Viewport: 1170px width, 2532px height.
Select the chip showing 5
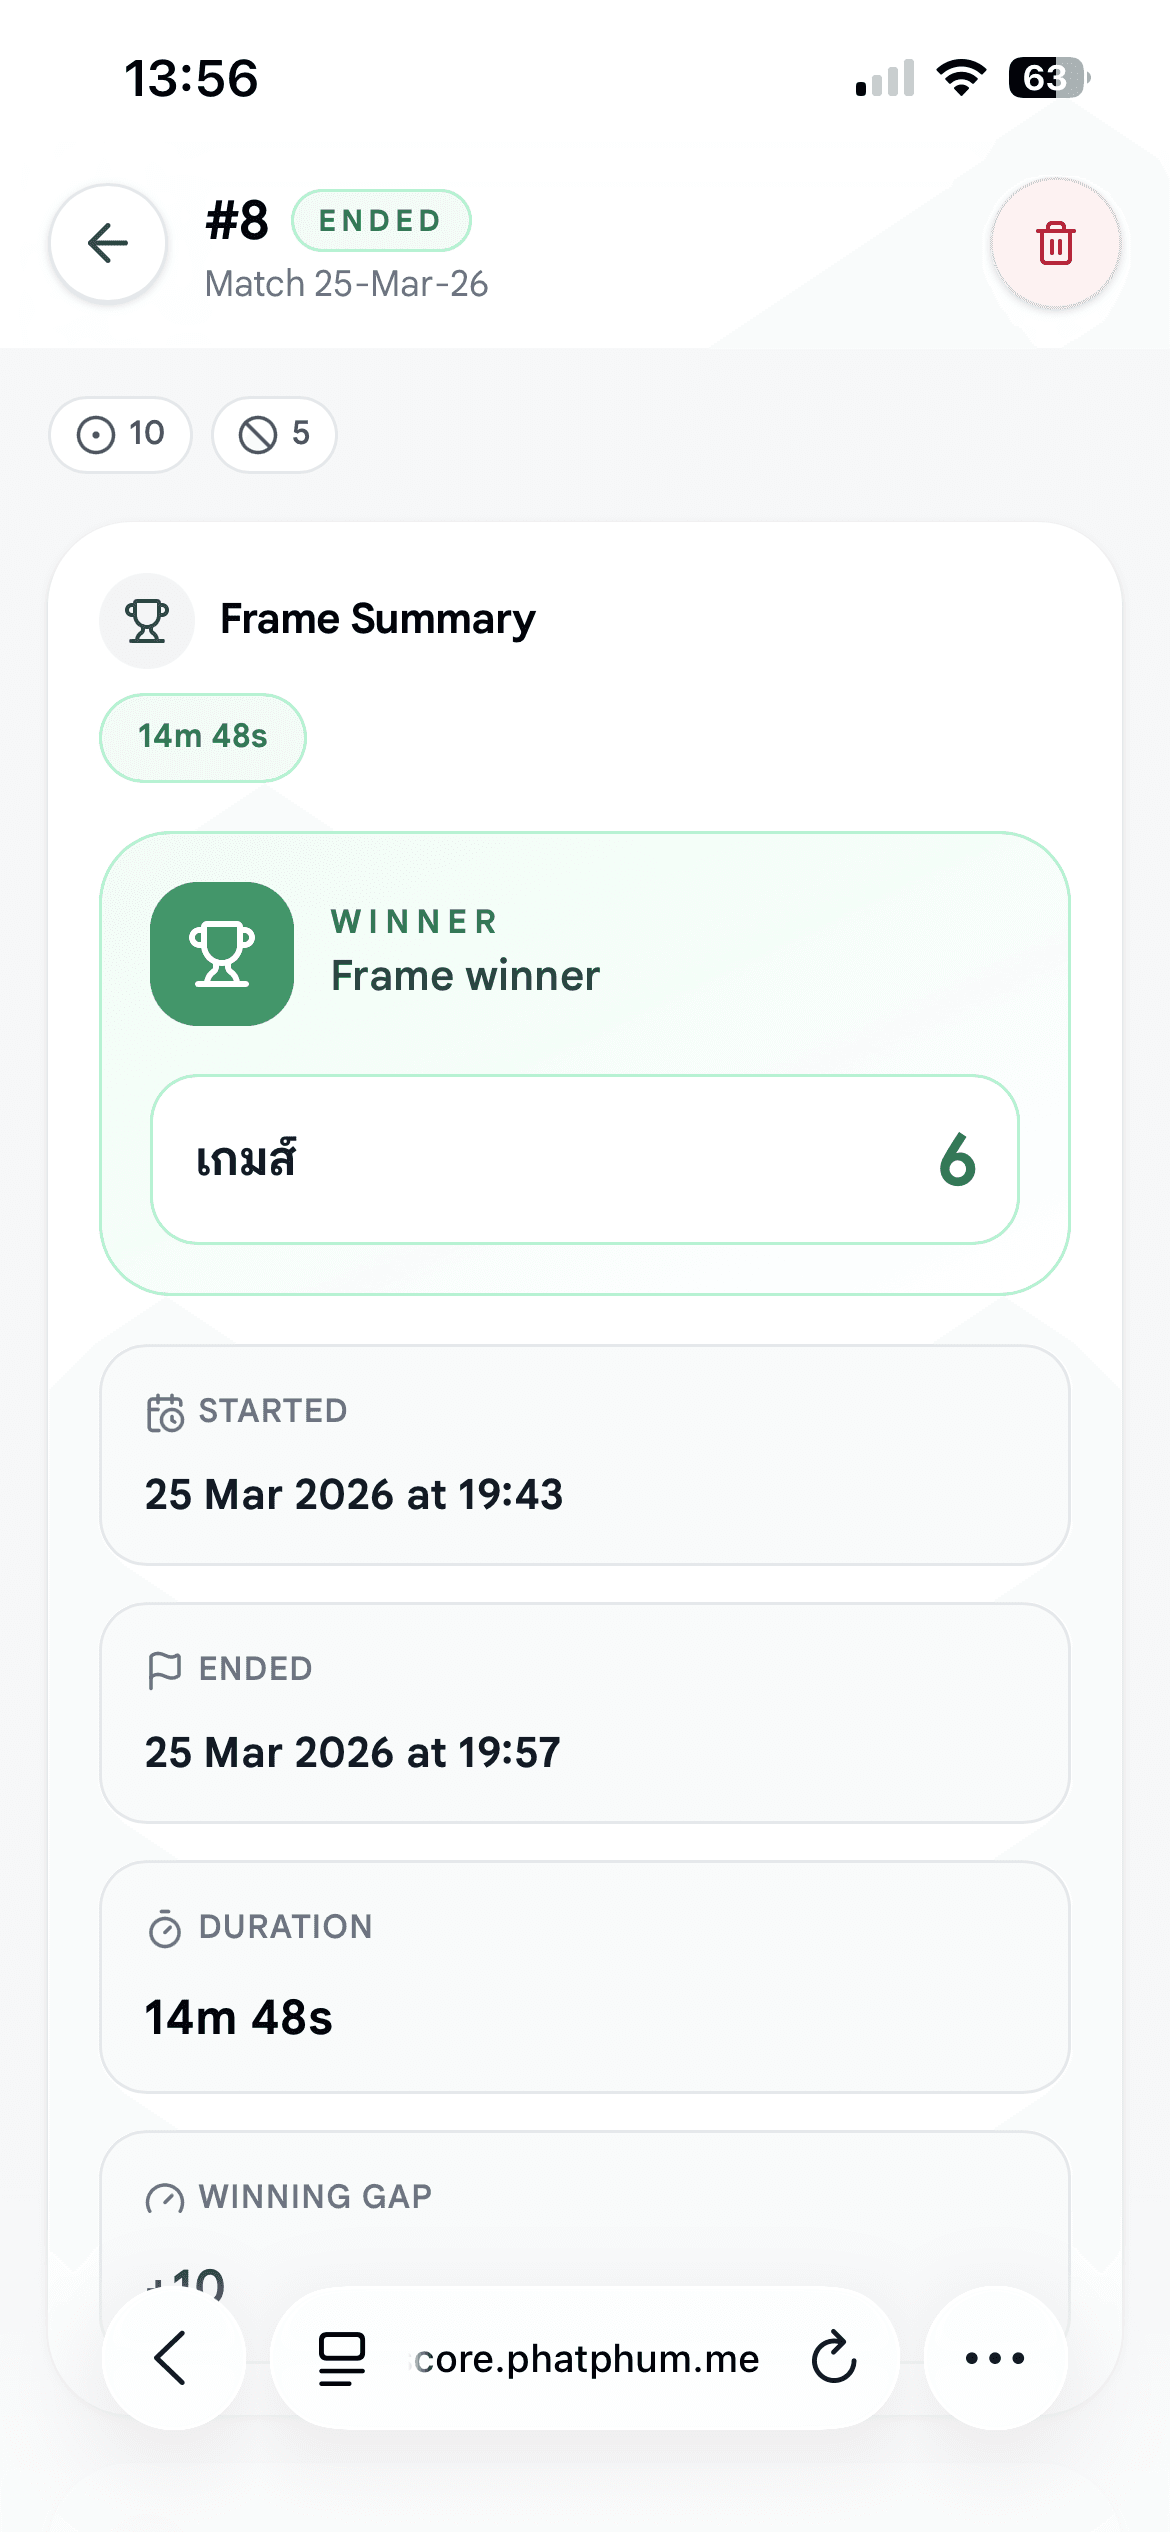274,434
